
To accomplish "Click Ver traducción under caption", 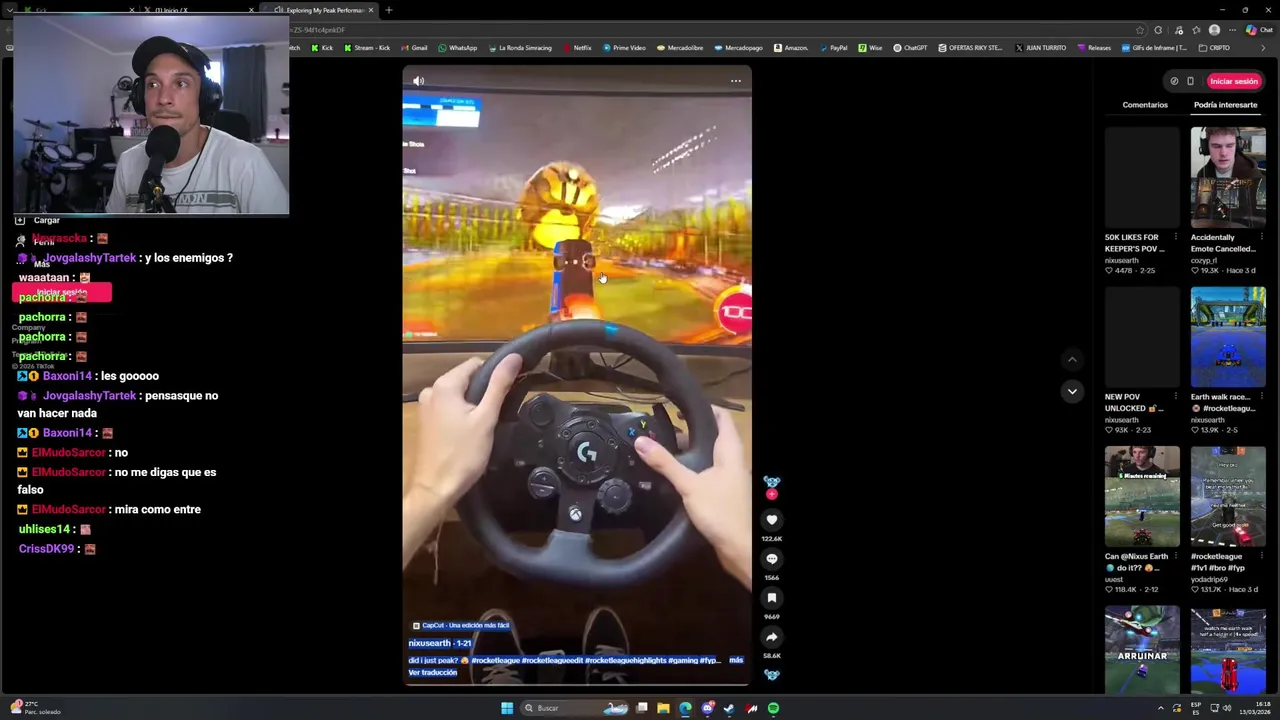I will [432, 672].
